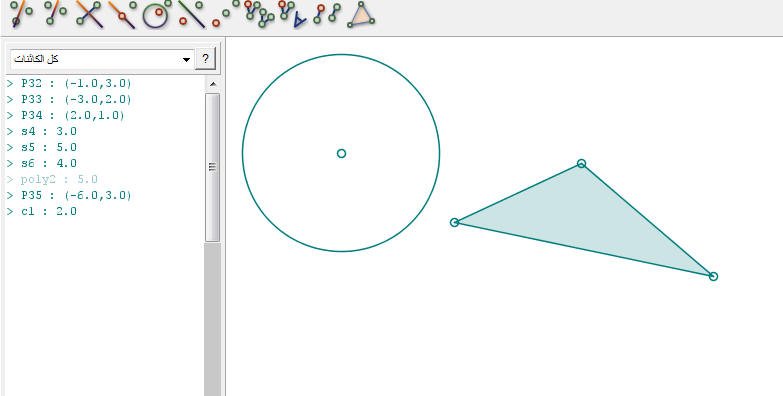Select the first orange line tool icon
The width and height of the screenshot is (783, 396).
click(21, 13)
